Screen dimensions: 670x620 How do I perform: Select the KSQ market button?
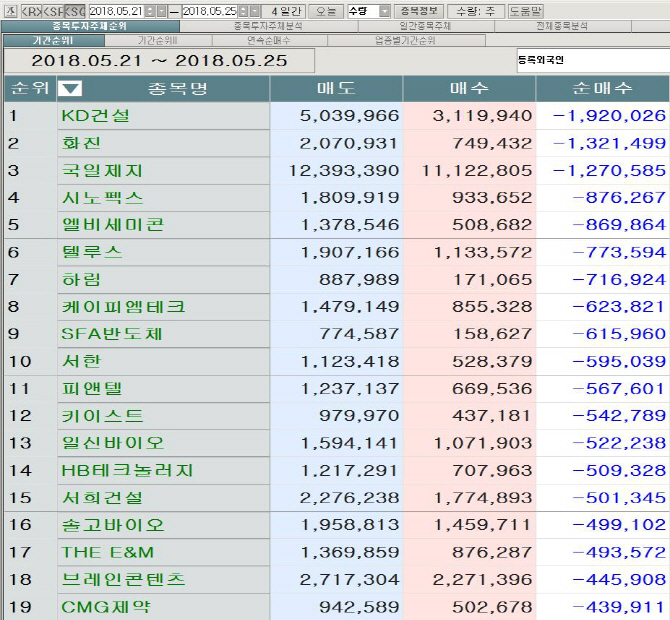[x=75, y=11]
